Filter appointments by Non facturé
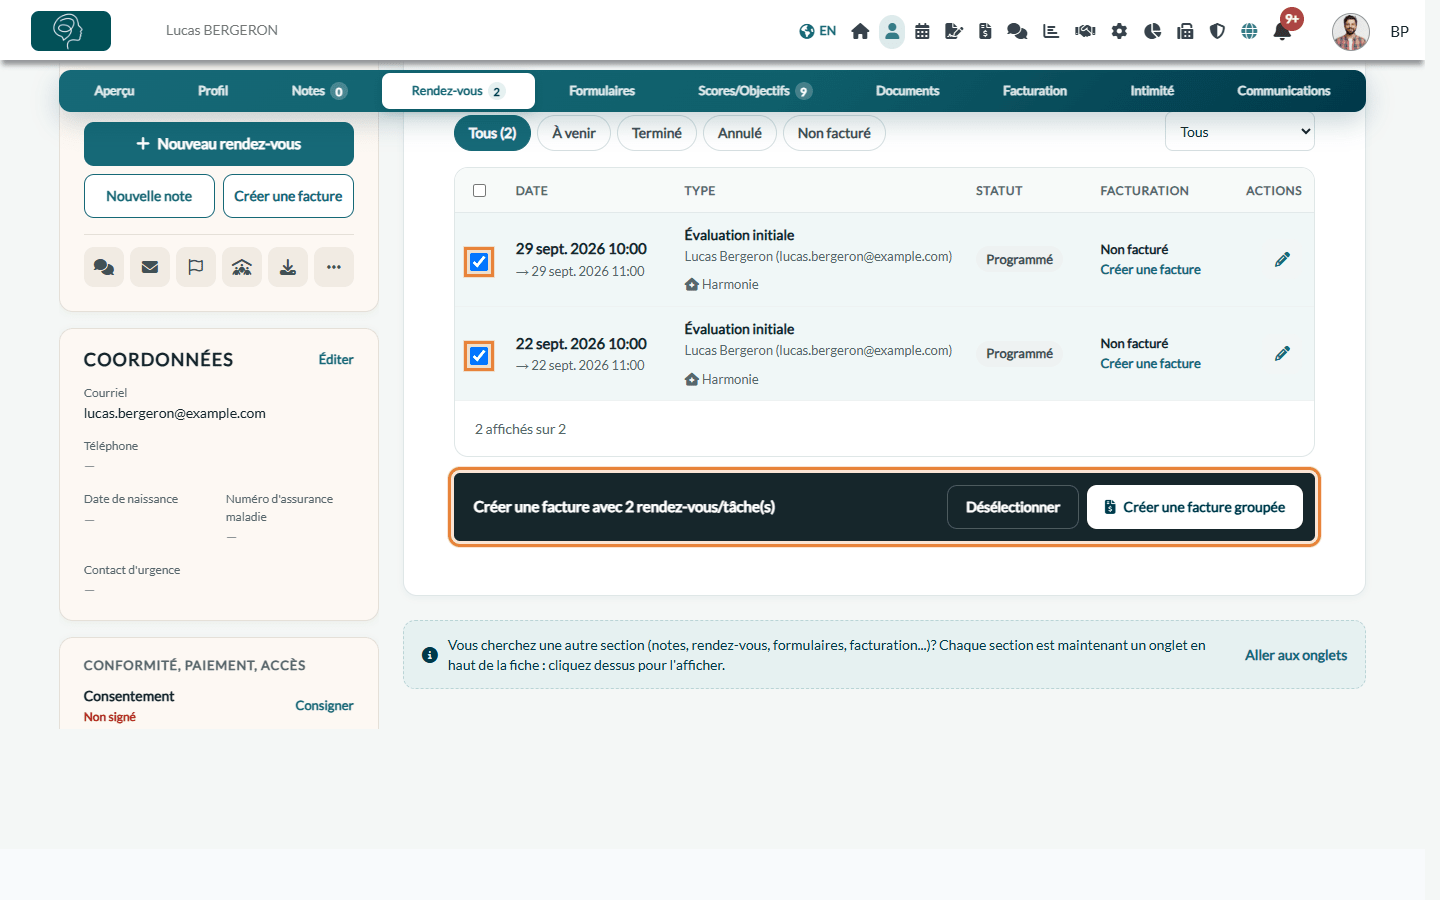Screen dimensions: 1440x900 (x=834, y=133)
